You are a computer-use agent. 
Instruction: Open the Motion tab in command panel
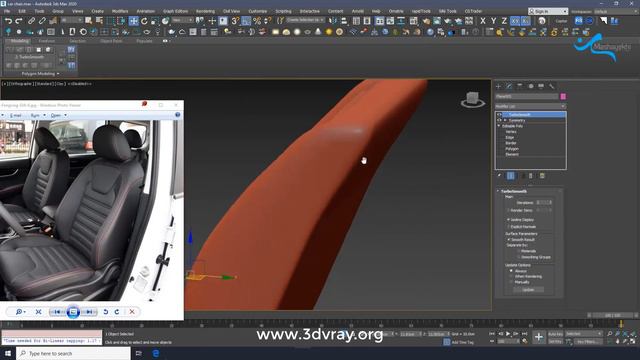(x=531, y=86)
